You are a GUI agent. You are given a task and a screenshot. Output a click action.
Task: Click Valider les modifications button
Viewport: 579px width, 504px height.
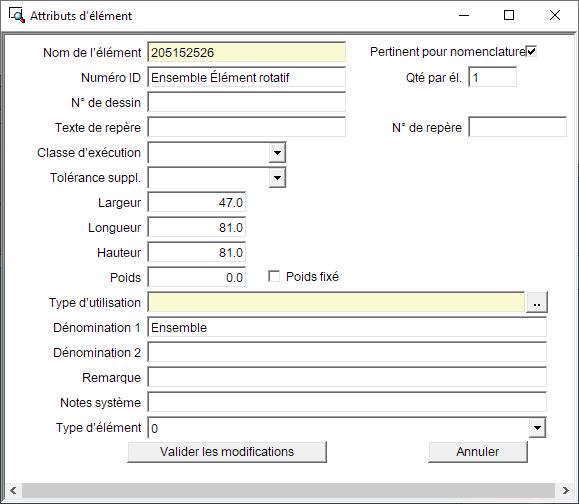click(227, 452)
